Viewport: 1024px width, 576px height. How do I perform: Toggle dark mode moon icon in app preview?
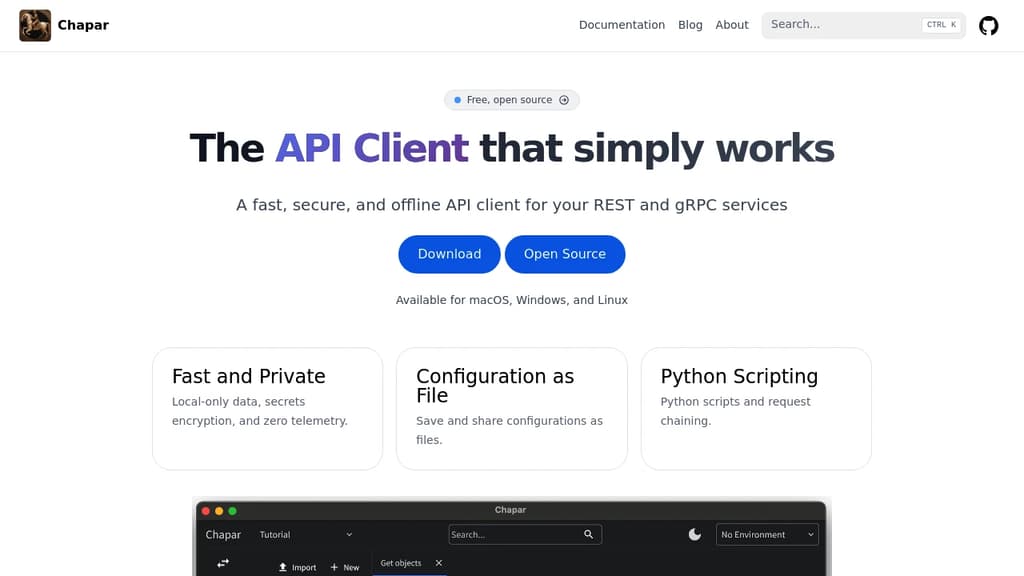click(x=694, y=534)
